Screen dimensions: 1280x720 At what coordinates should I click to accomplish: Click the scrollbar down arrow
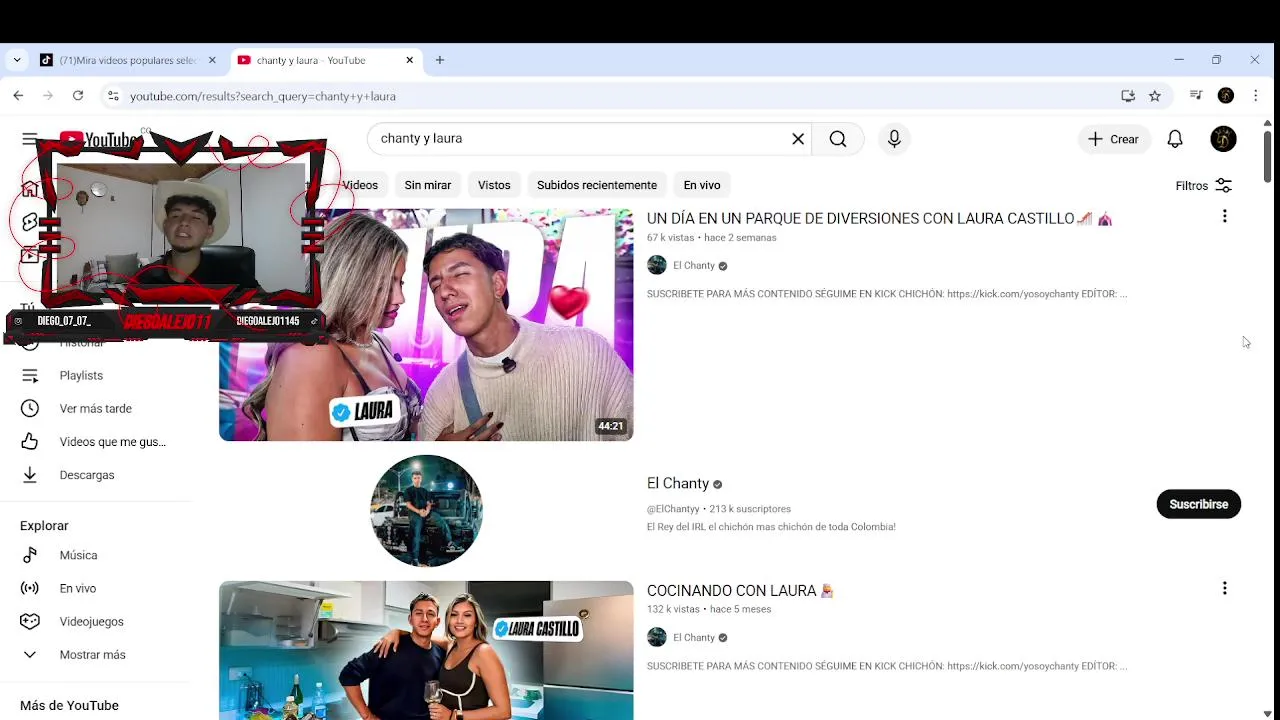[x=1267, y=714]
